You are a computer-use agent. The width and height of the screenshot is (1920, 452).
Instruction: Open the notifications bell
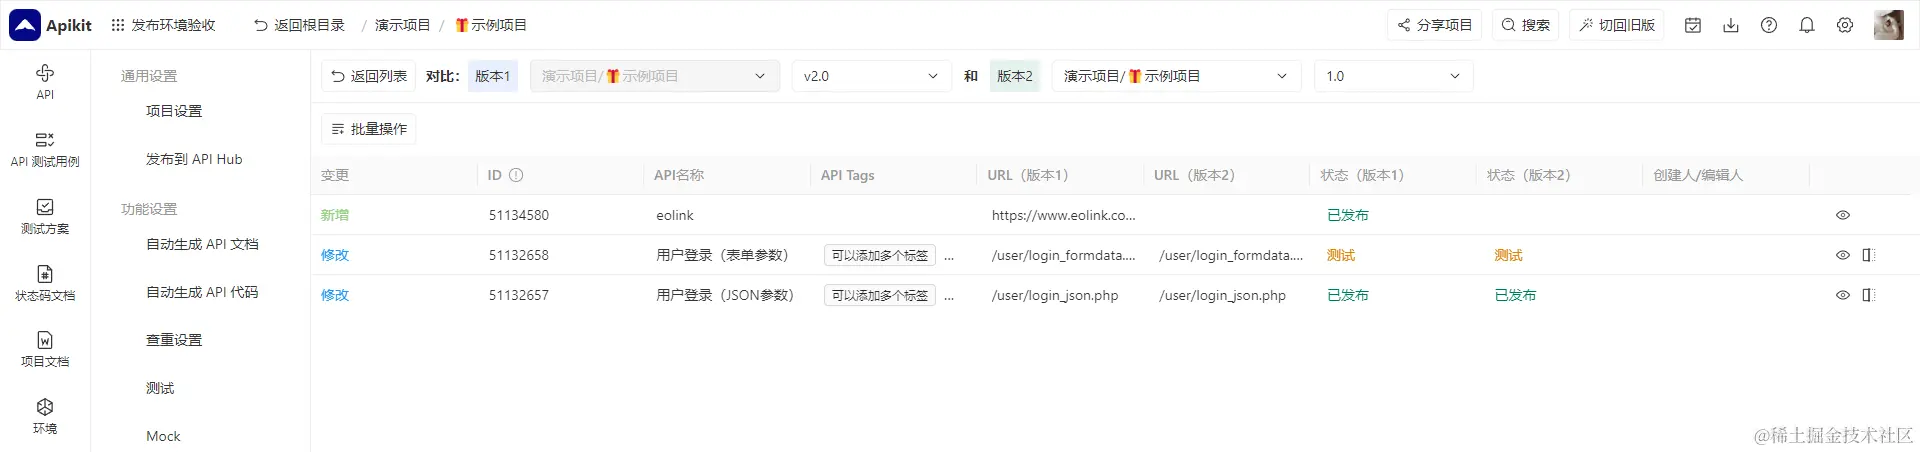(1807, 25)
